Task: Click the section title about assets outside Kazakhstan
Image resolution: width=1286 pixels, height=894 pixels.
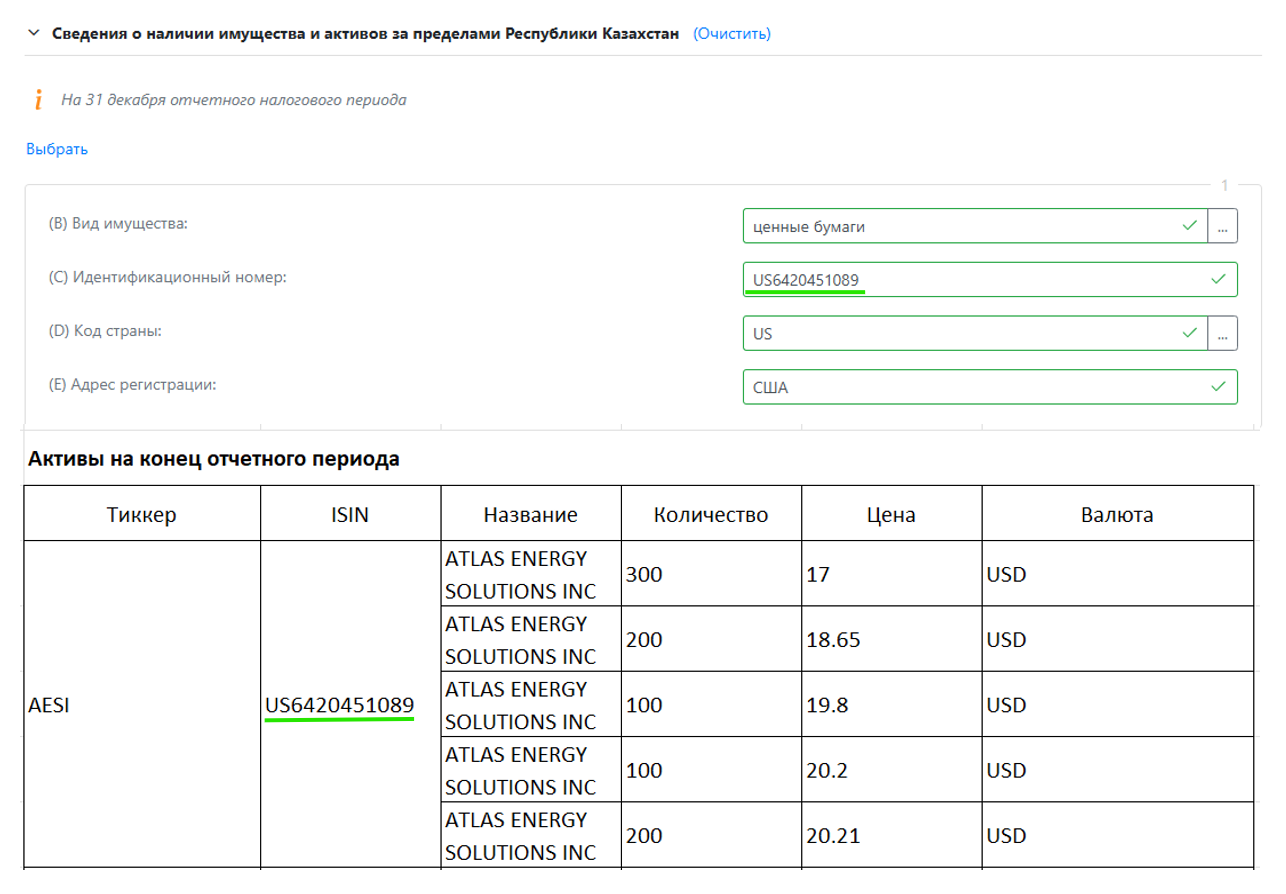Action: 366,33
